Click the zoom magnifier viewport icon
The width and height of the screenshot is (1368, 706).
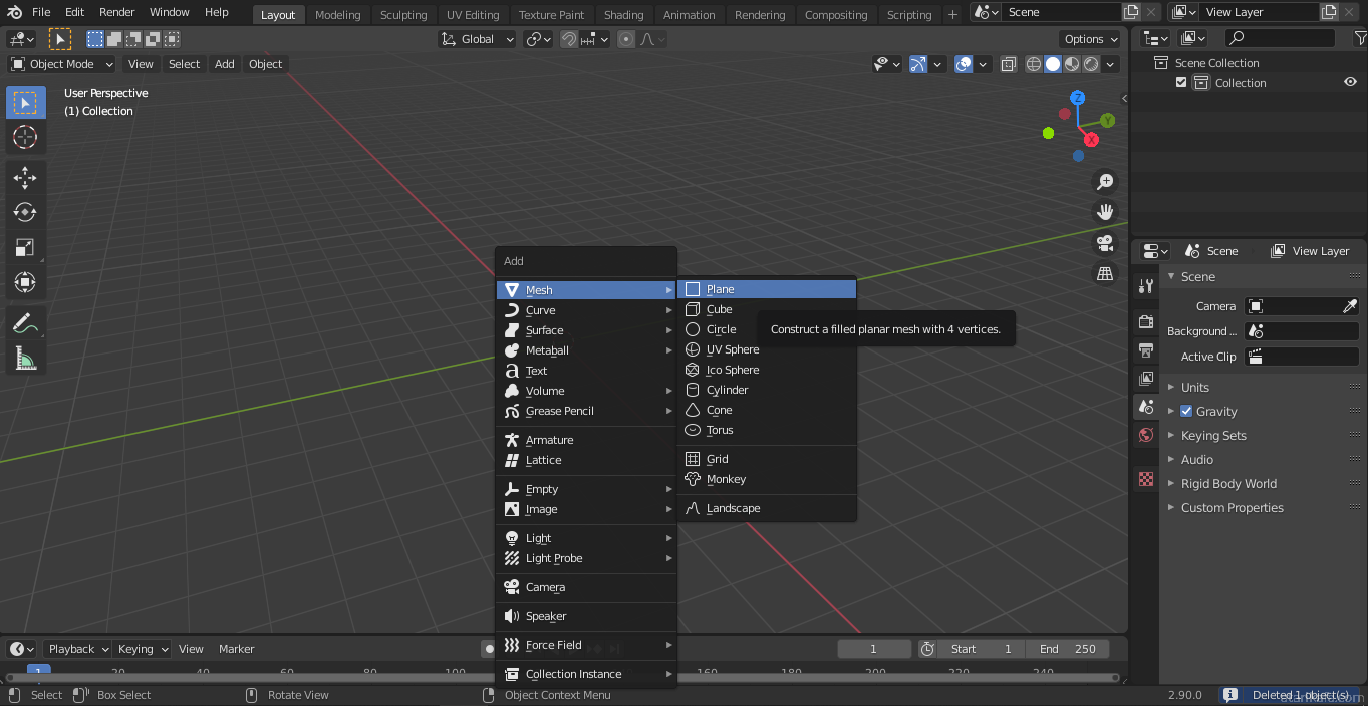point(1105,182)
